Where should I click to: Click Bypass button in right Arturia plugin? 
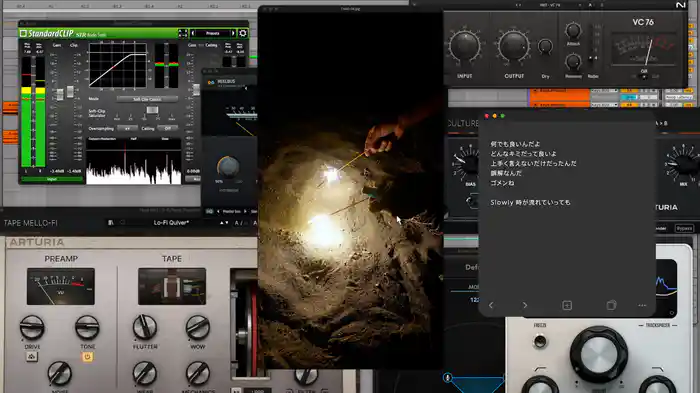(x=684, y=228)
